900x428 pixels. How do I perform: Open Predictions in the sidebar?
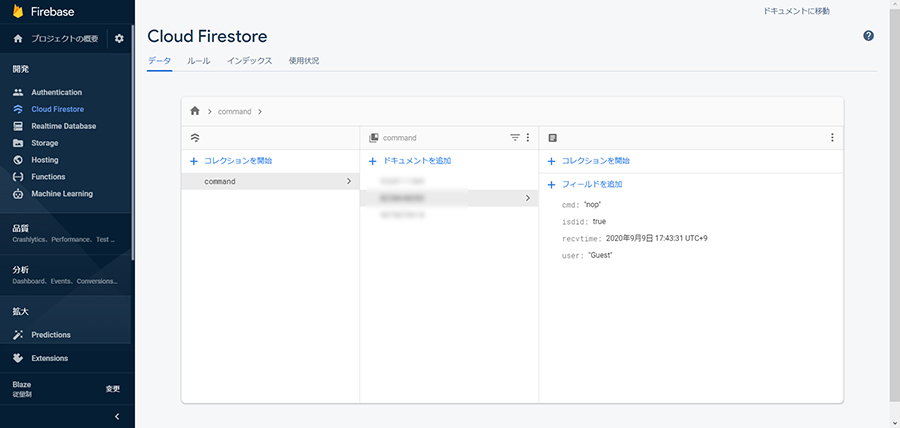click(51, 334)
